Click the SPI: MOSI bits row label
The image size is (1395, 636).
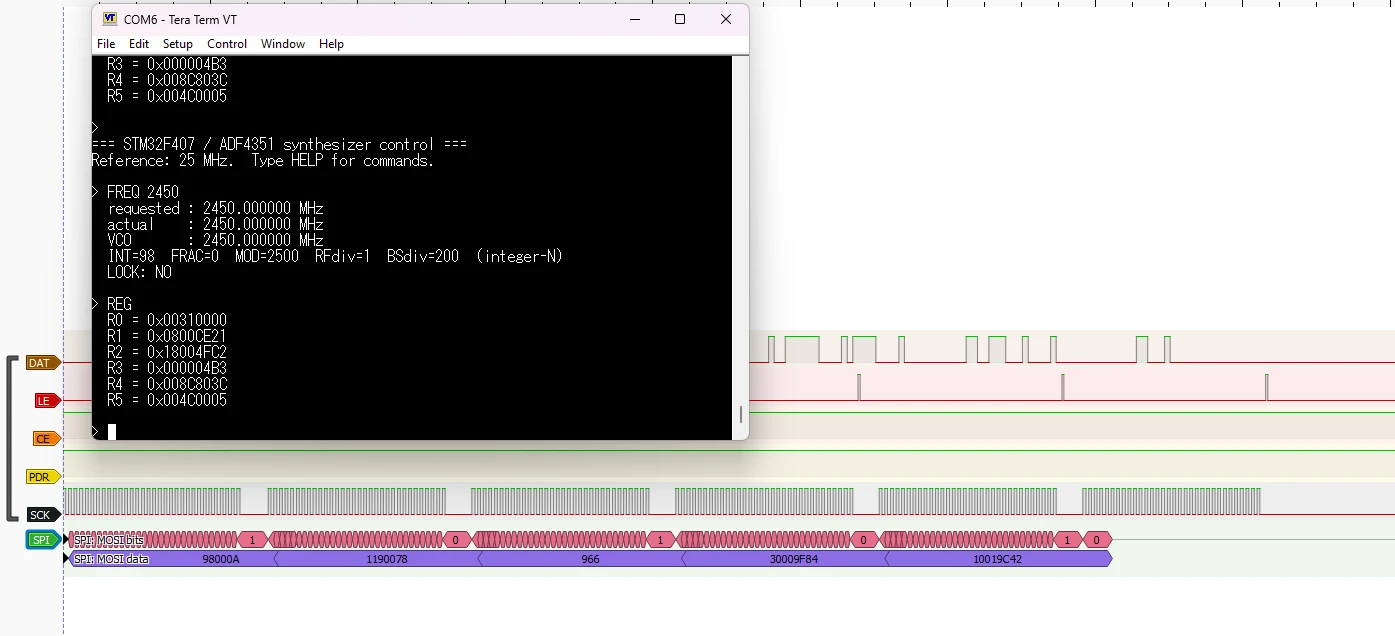click(110, 540)
